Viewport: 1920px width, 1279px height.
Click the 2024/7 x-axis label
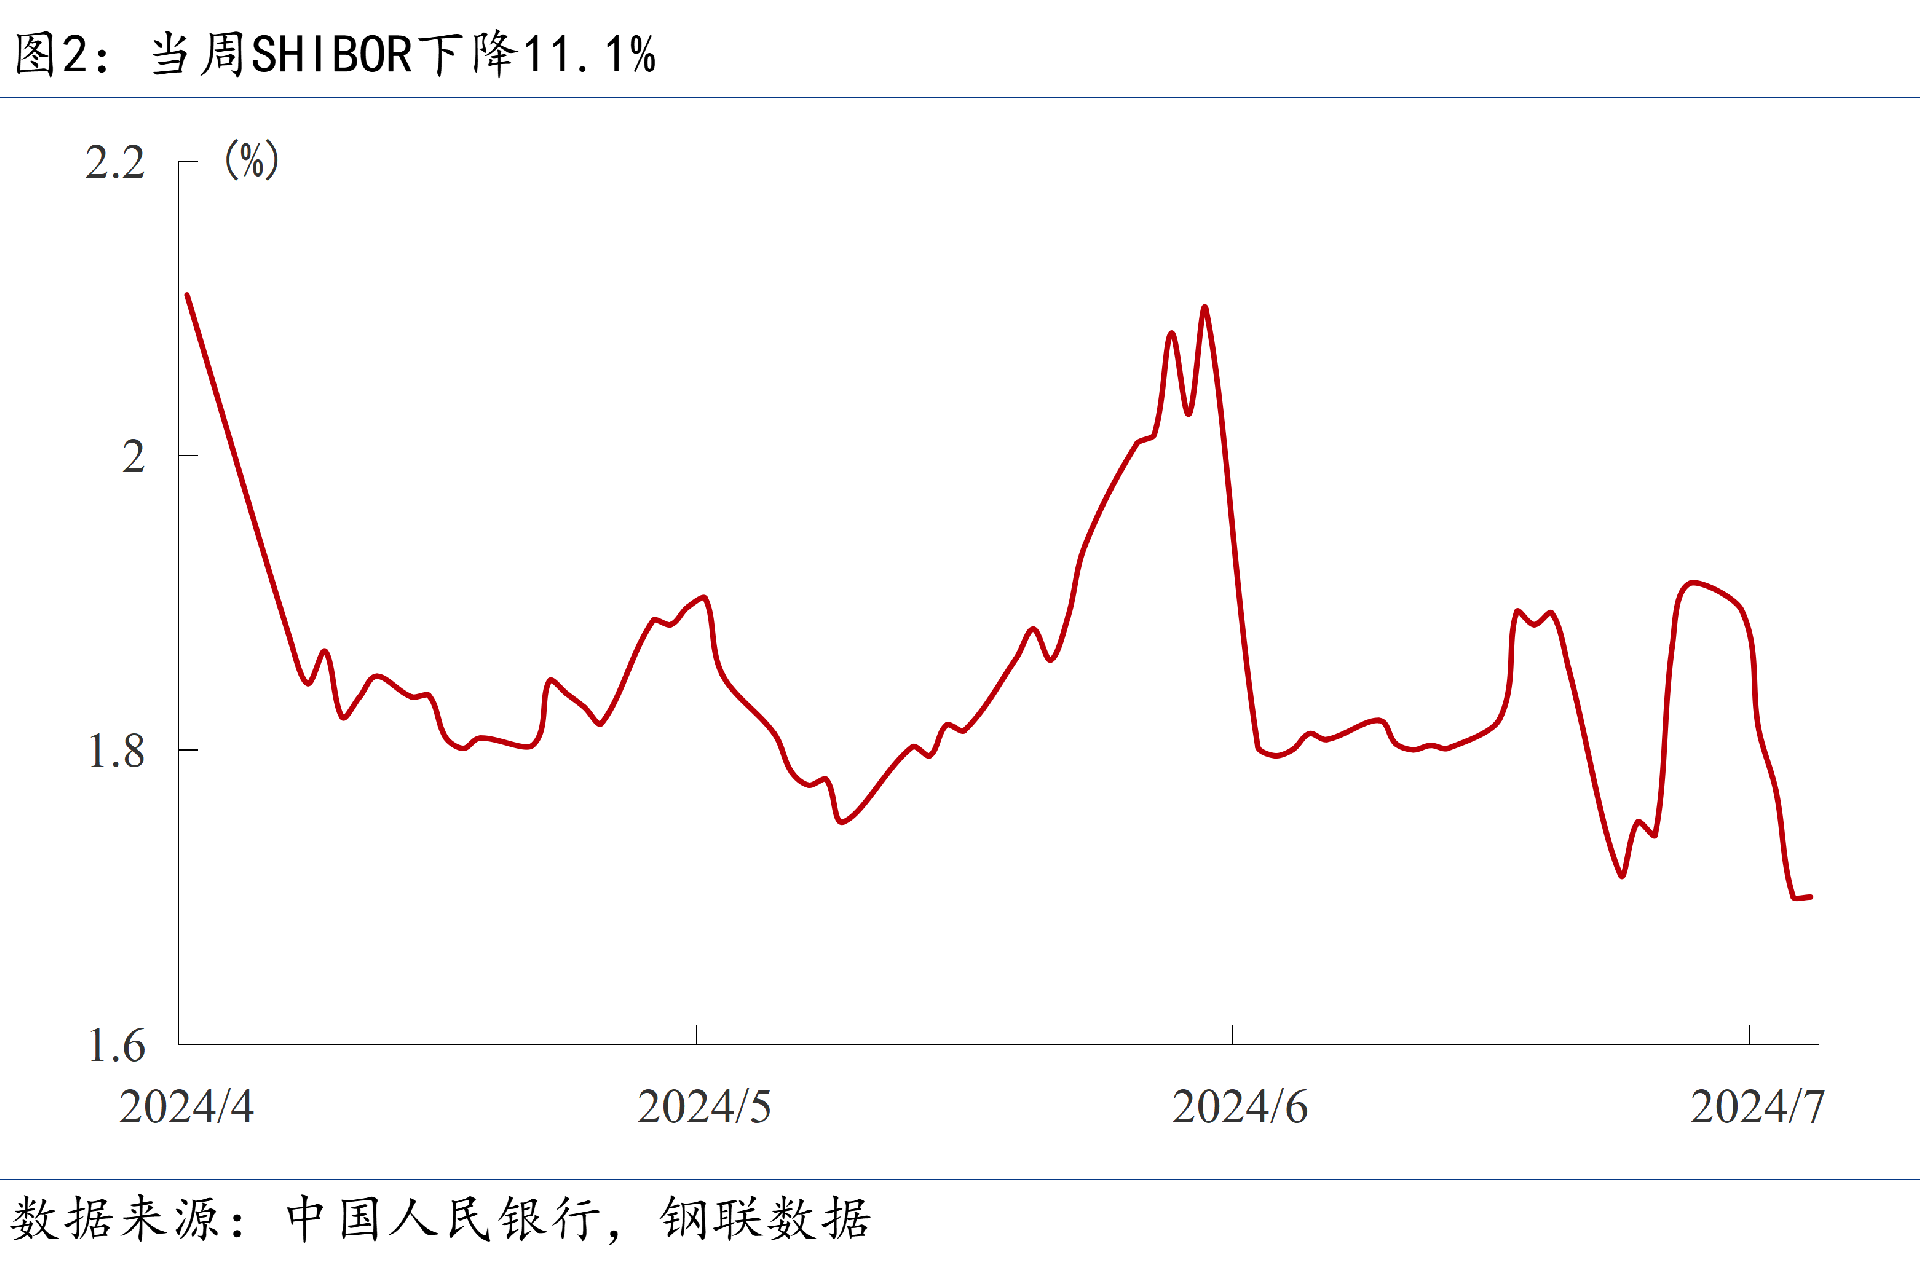1757,1107
